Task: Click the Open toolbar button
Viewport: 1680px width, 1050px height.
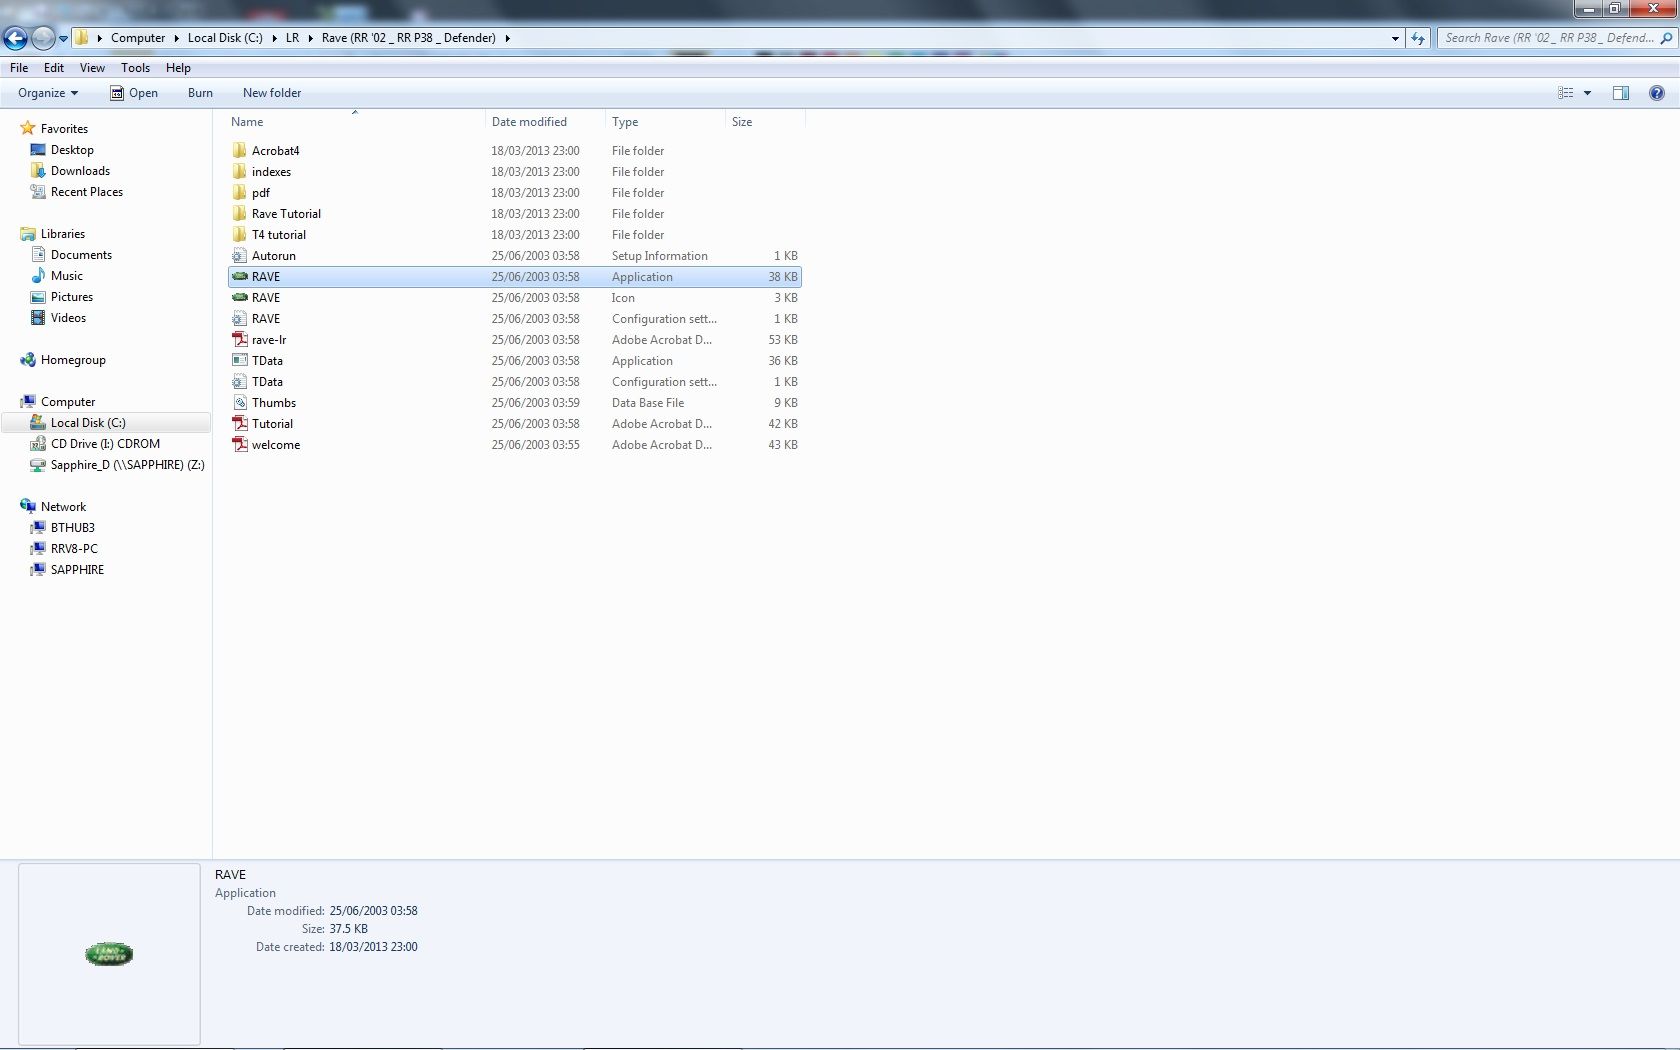Action: 134,93
